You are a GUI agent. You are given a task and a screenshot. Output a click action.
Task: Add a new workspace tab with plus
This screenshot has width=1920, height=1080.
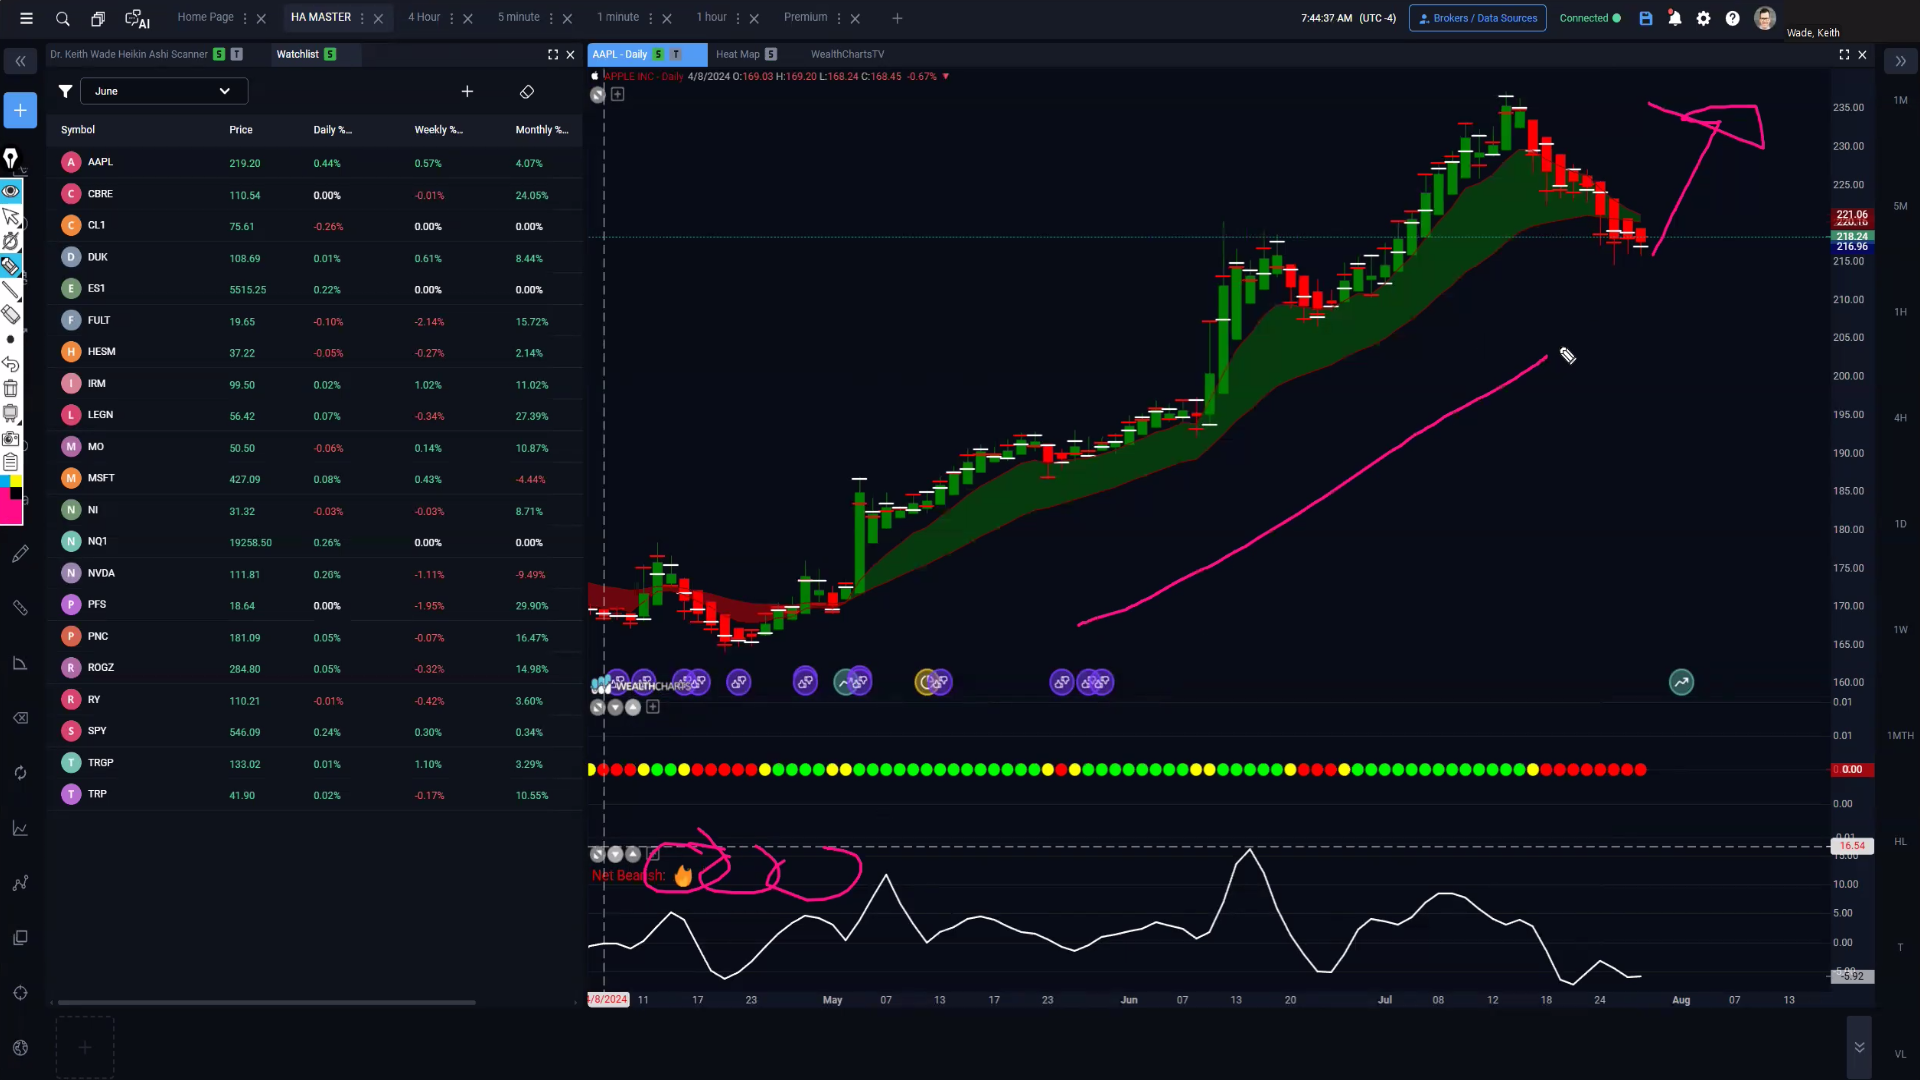click(x=897, y=18)
